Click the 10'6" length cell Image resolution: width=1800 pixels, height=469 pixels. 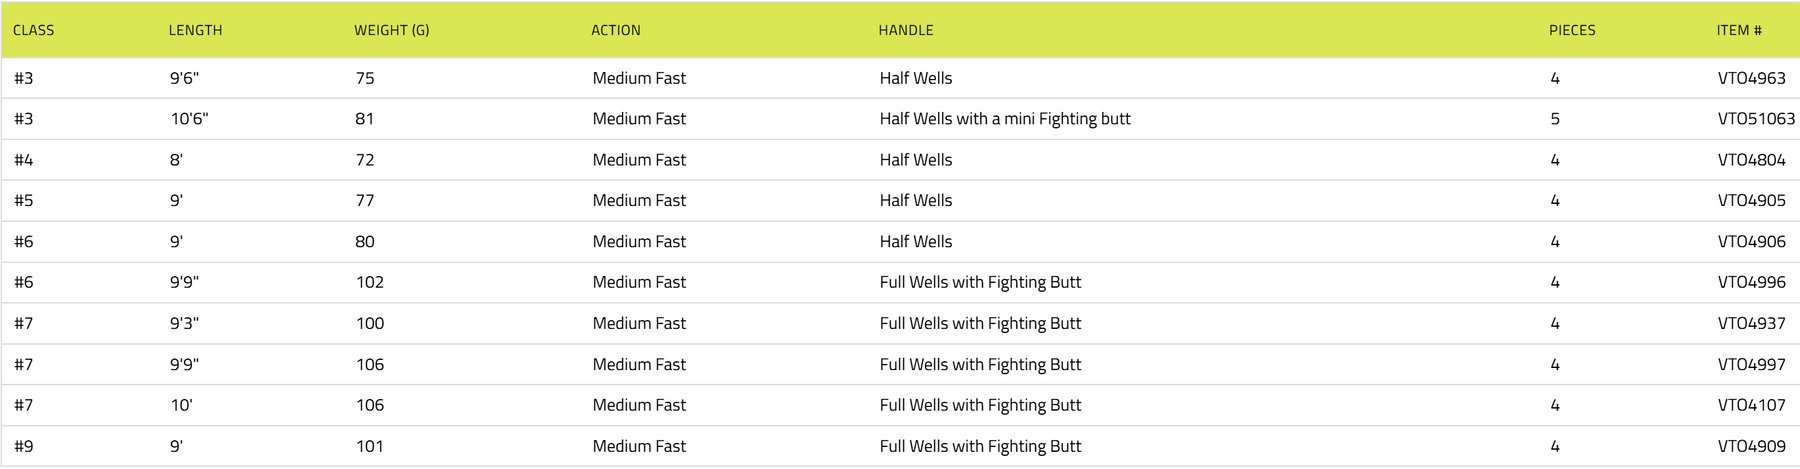pos(189,119)
